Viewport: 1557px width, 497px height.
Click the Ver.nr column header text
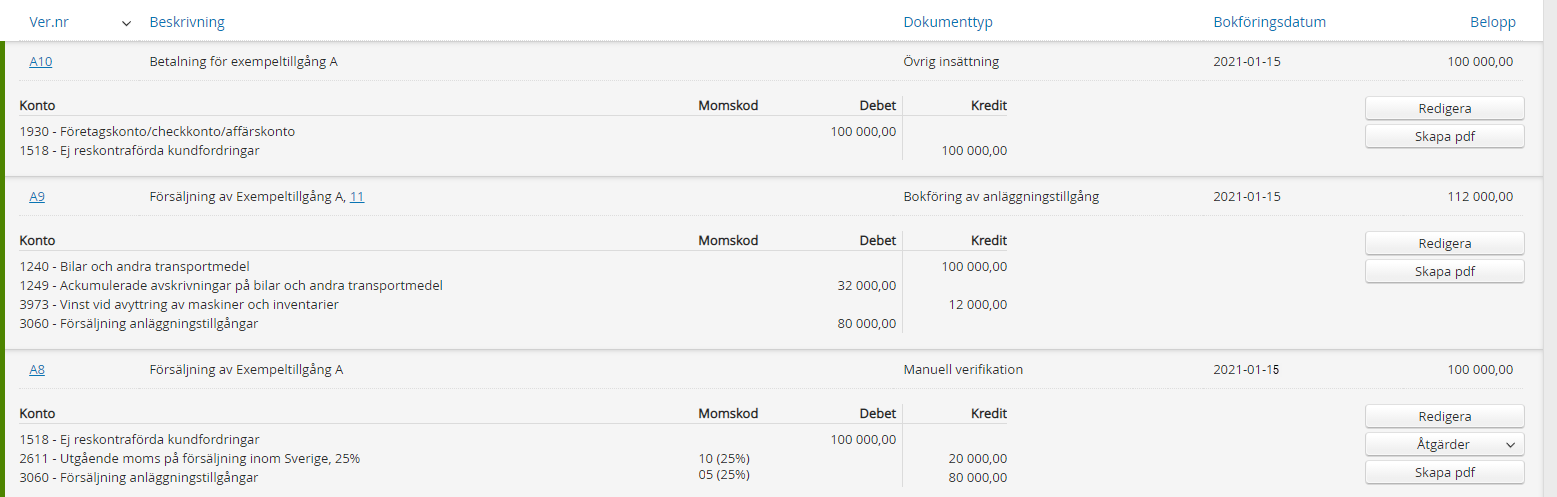click(50, 22)
